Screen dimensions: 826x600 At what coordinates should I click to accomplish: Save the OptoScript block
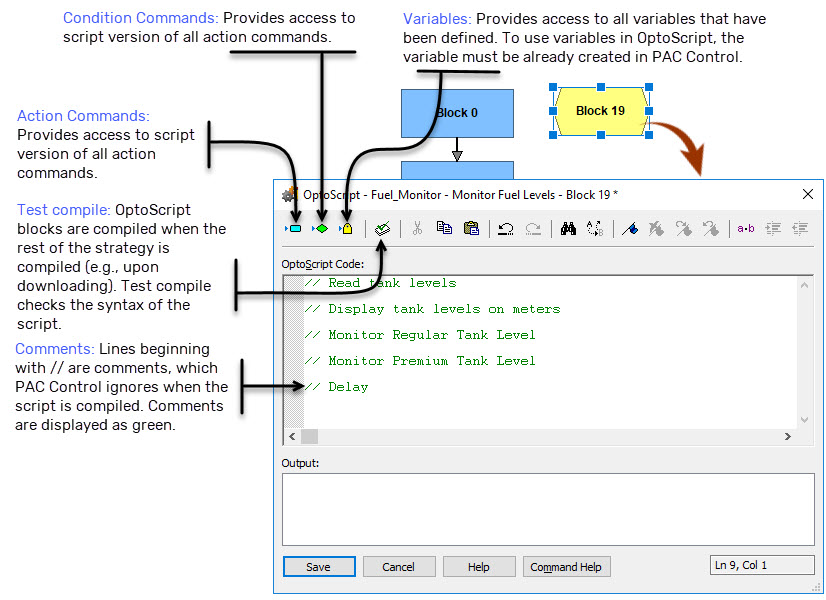(x=318, y=566)
